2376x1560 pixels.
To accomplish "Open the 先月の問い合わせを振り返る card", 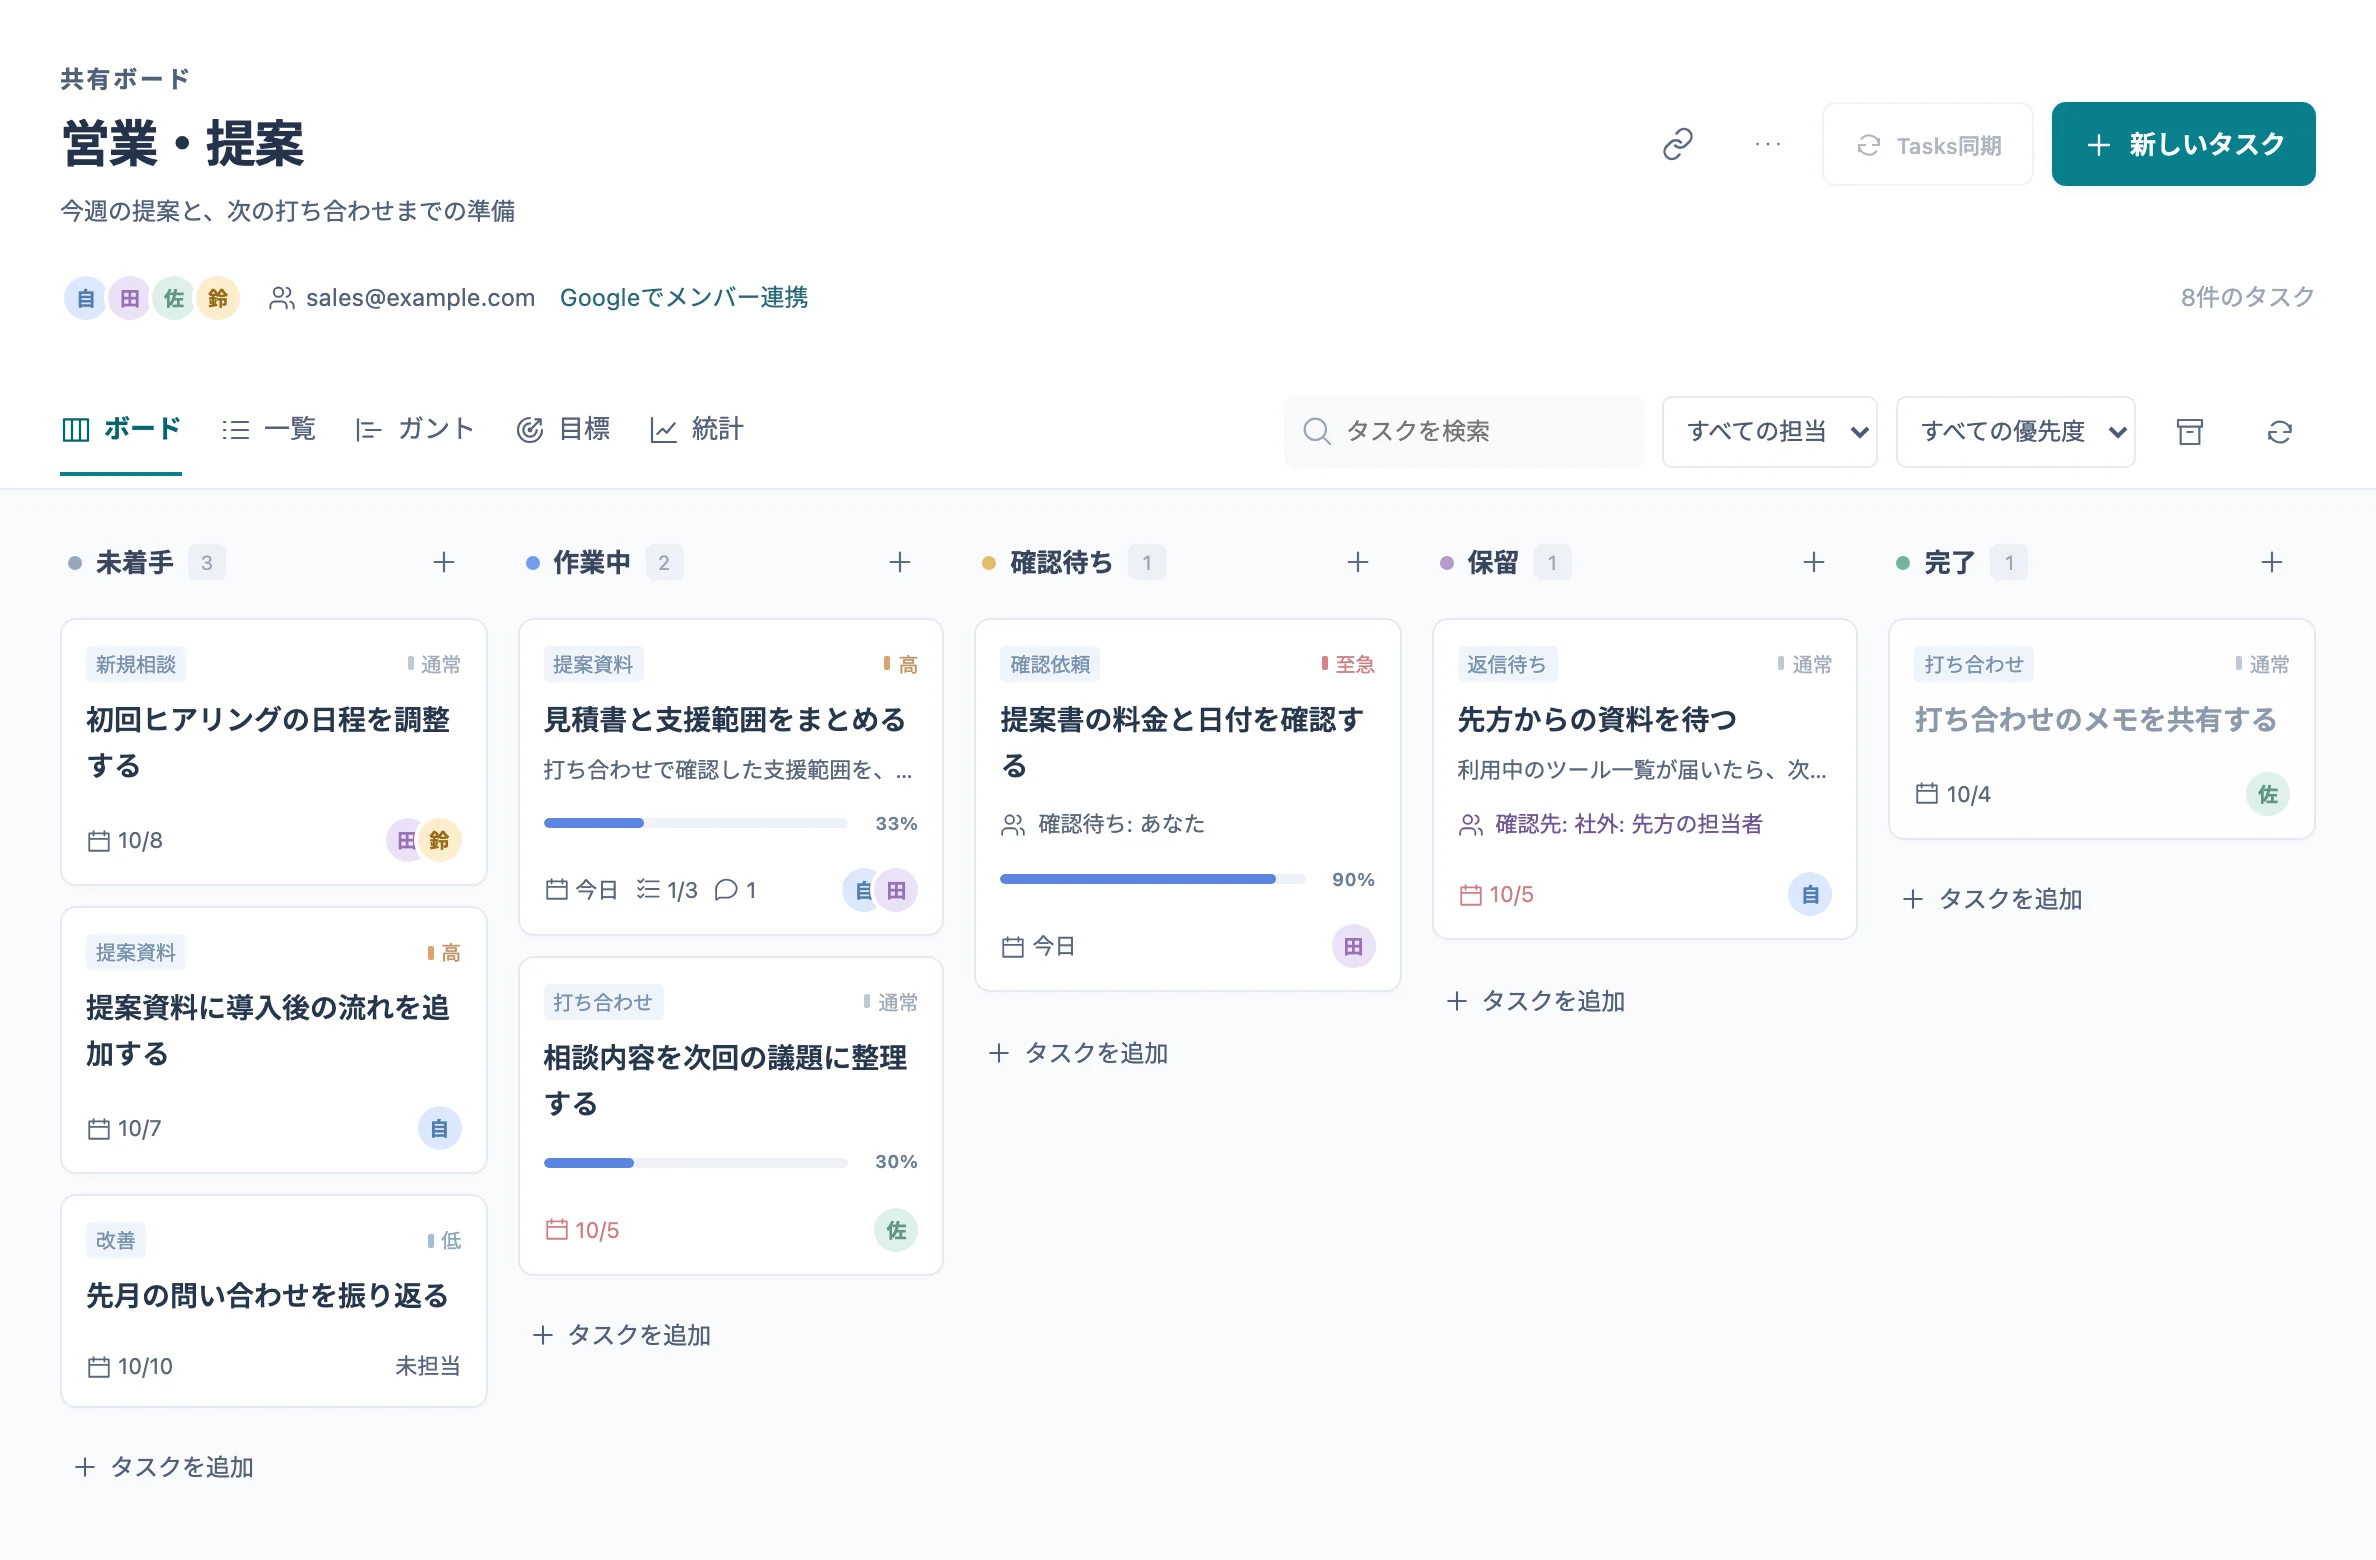I will coord(274,1301).
